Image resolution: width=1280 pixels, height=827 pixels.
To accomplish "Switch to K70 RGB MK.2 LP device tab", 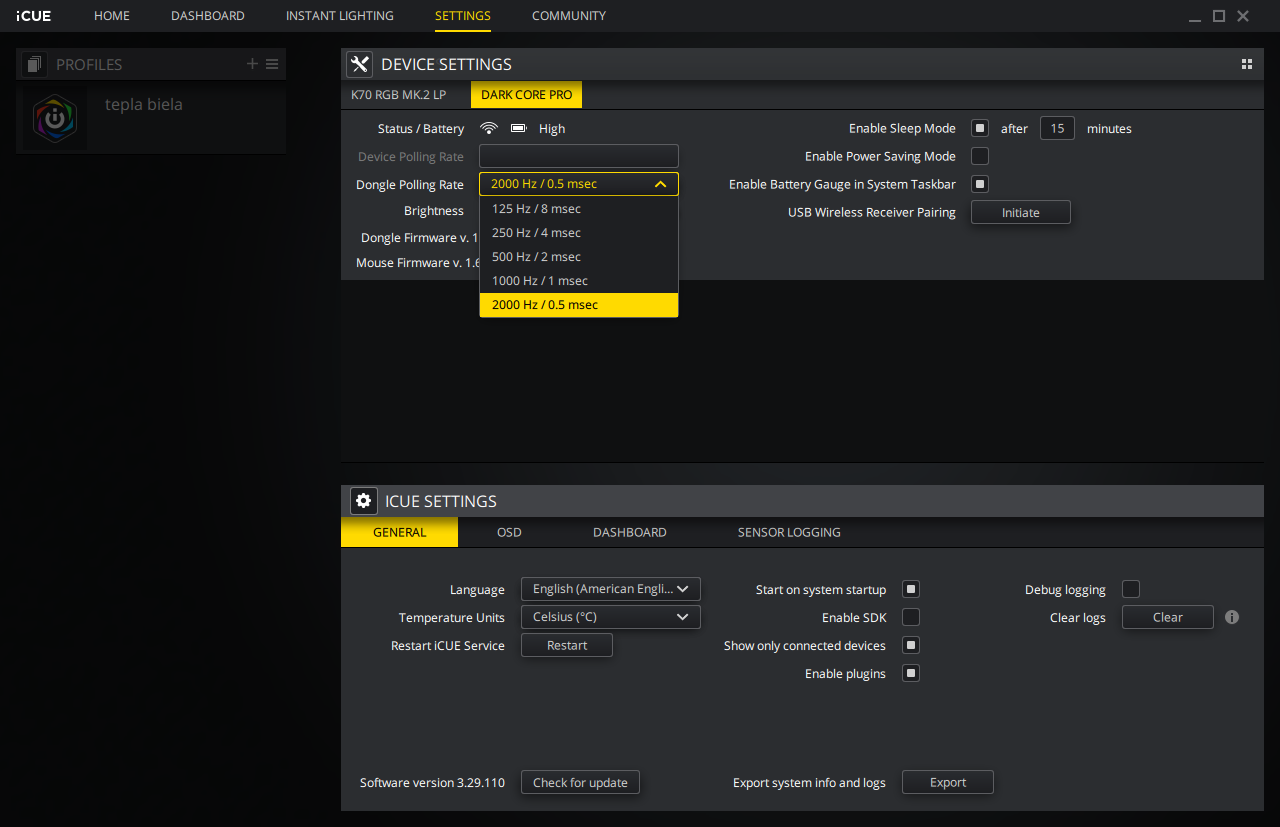I will pyautogui.click(x=399, y=95).
